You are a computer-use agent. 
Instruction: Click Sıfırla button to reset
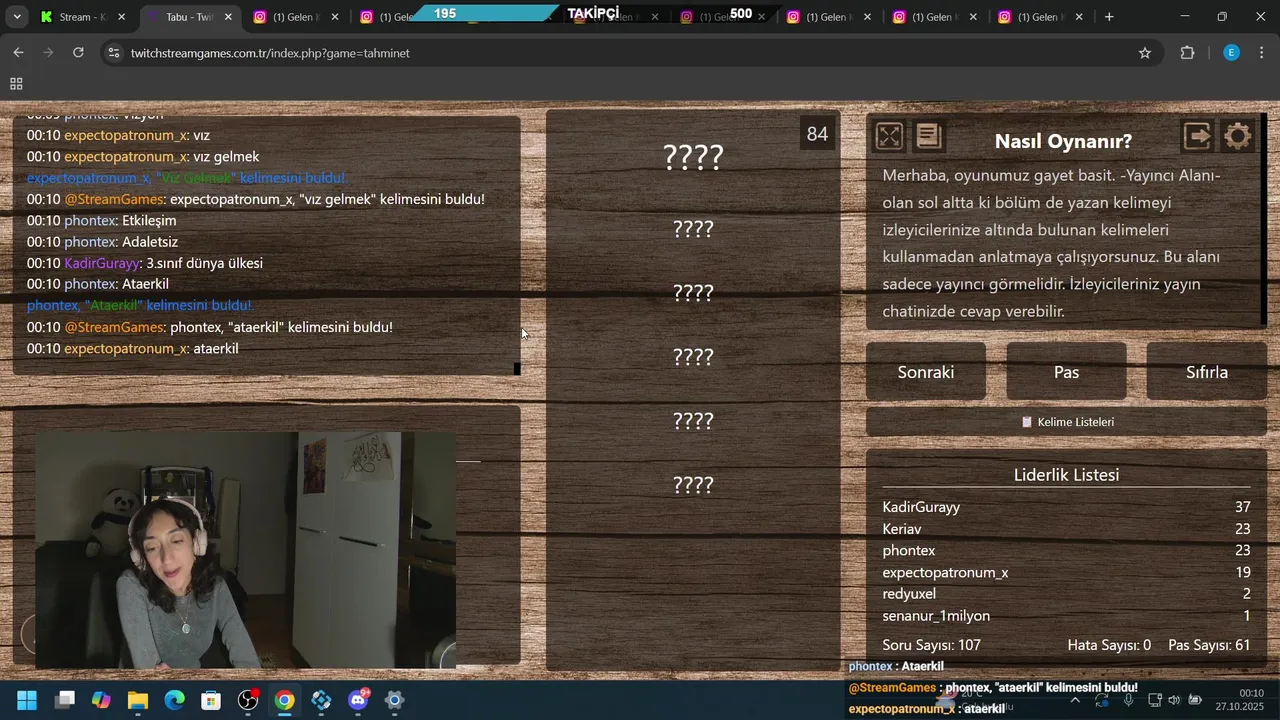1207,372
